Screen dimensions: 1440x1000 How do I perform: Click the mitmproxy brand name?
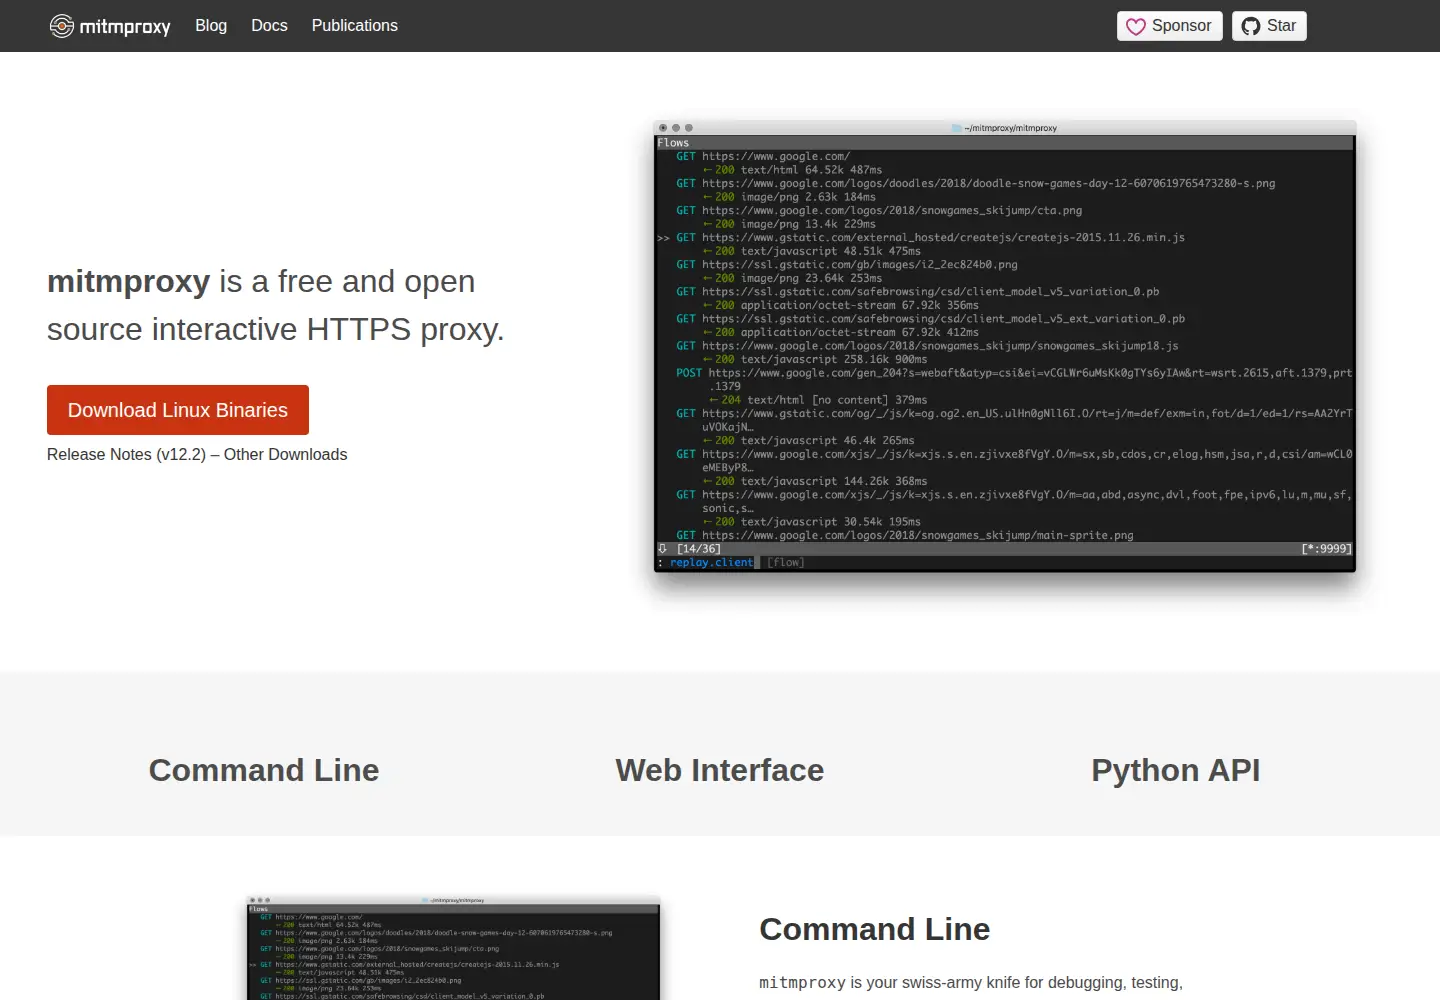[x=125, y=26]
